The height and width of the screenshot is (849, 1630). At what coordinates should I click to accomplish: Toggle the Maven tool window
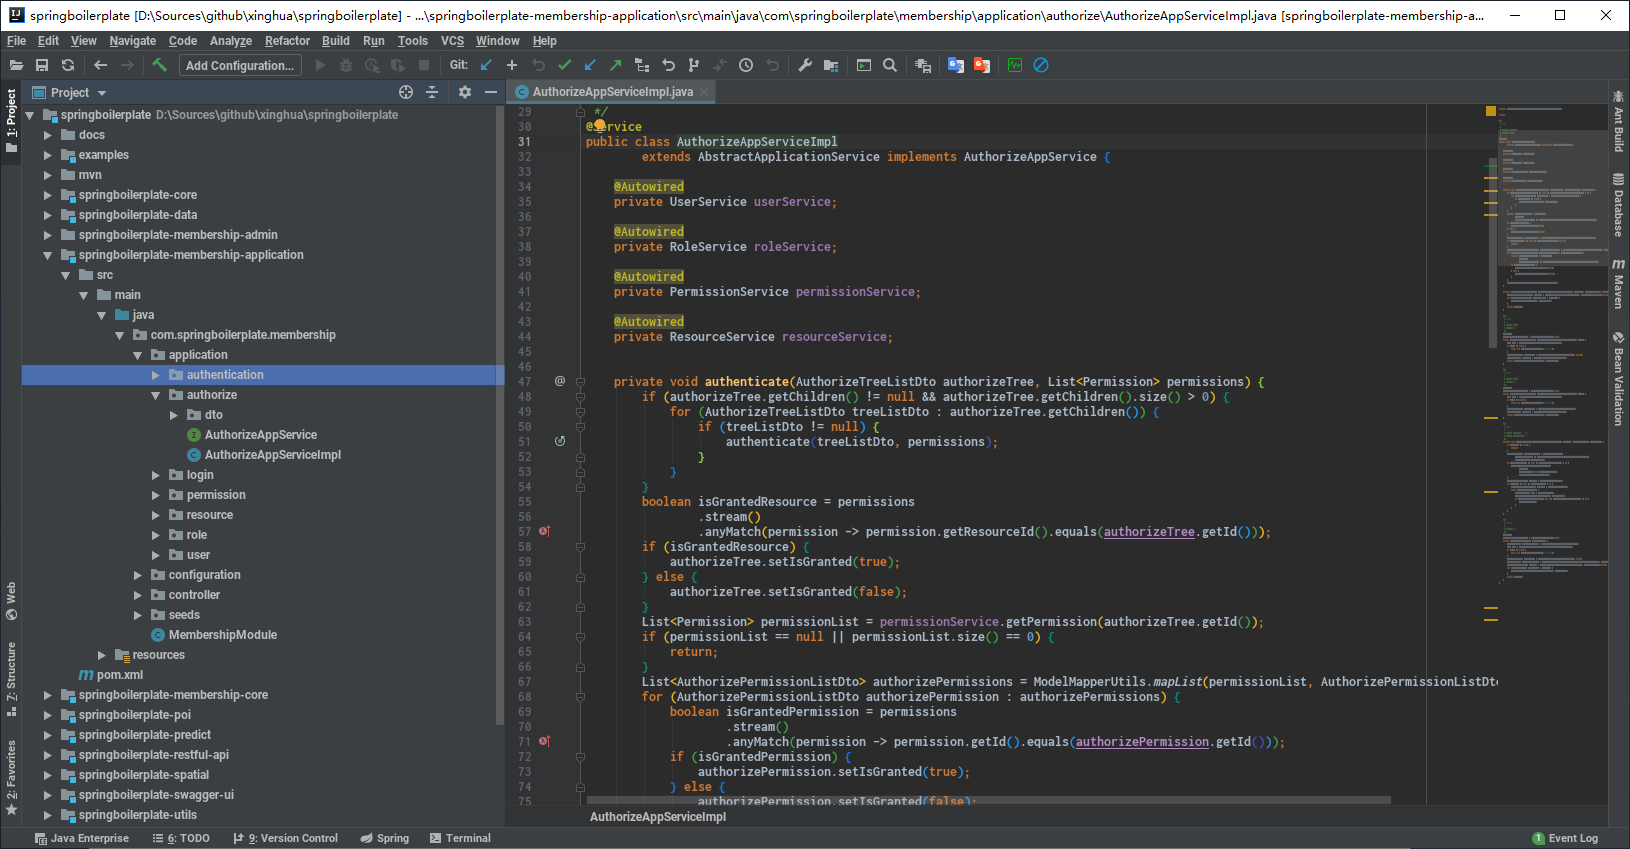pyautogui.click(x=1618, y=283)
